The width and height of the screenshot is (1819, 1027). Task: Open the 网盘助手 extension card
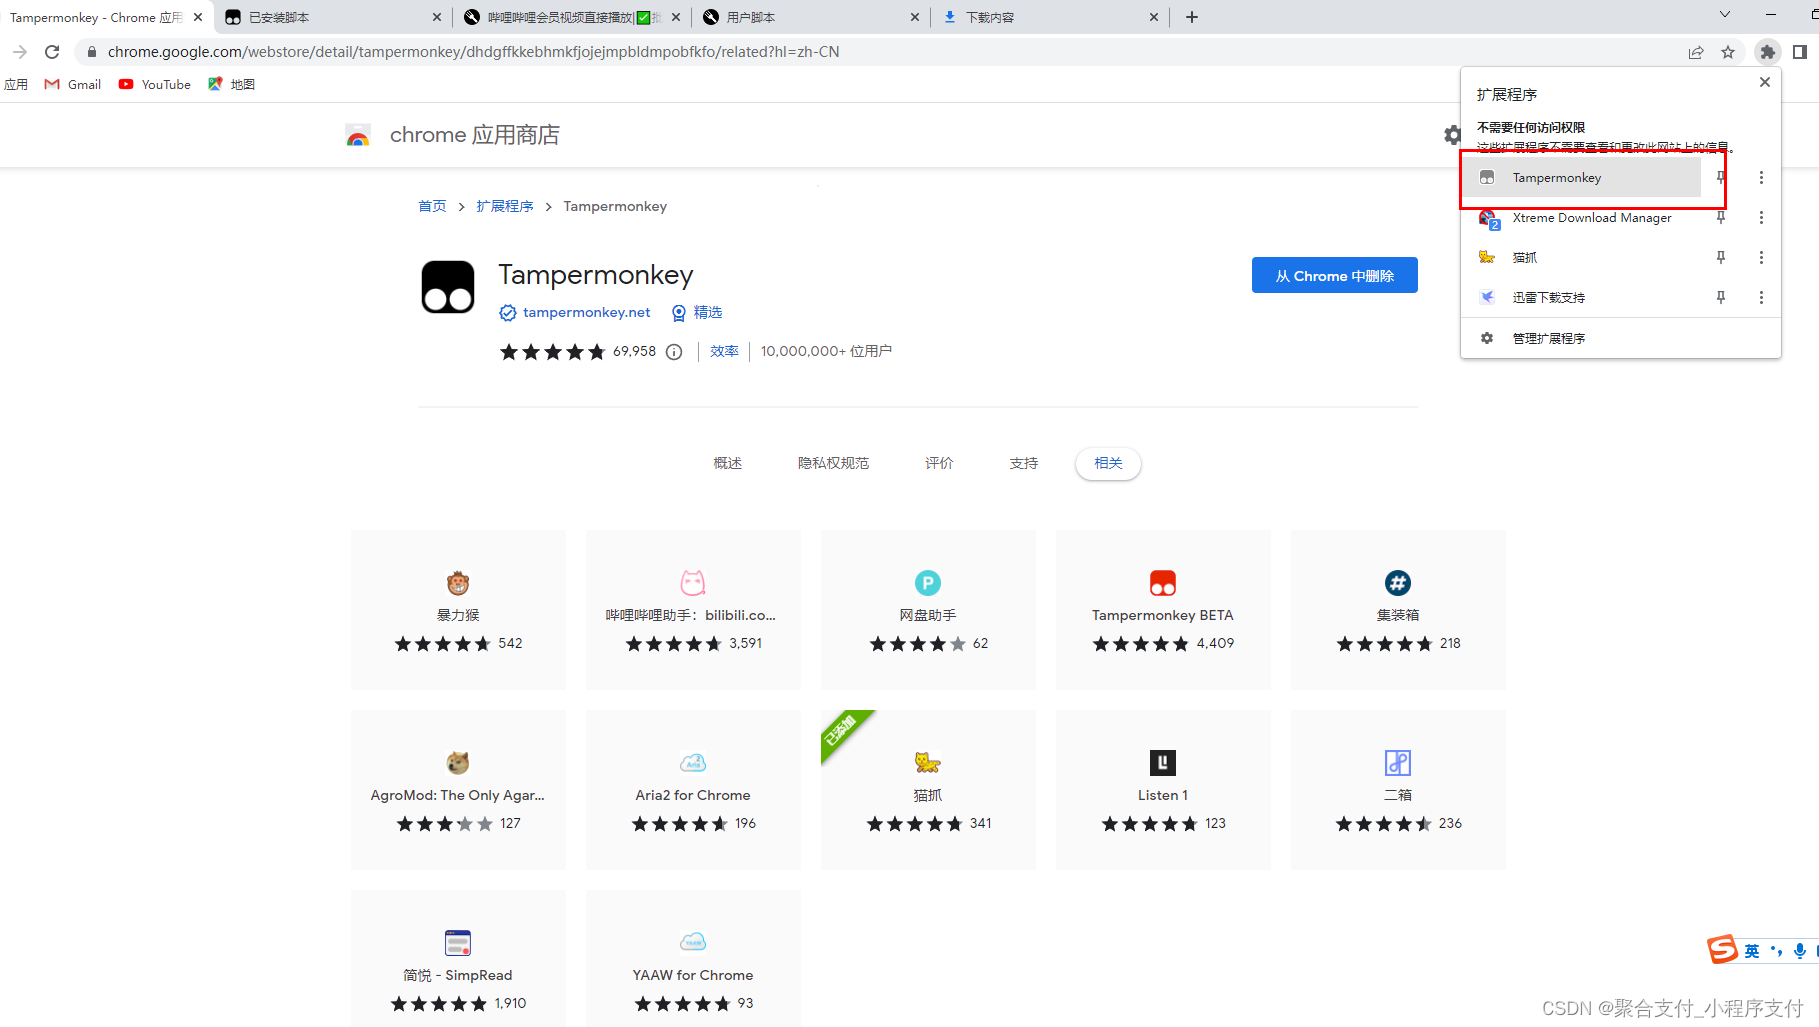[x=928, y=609]
